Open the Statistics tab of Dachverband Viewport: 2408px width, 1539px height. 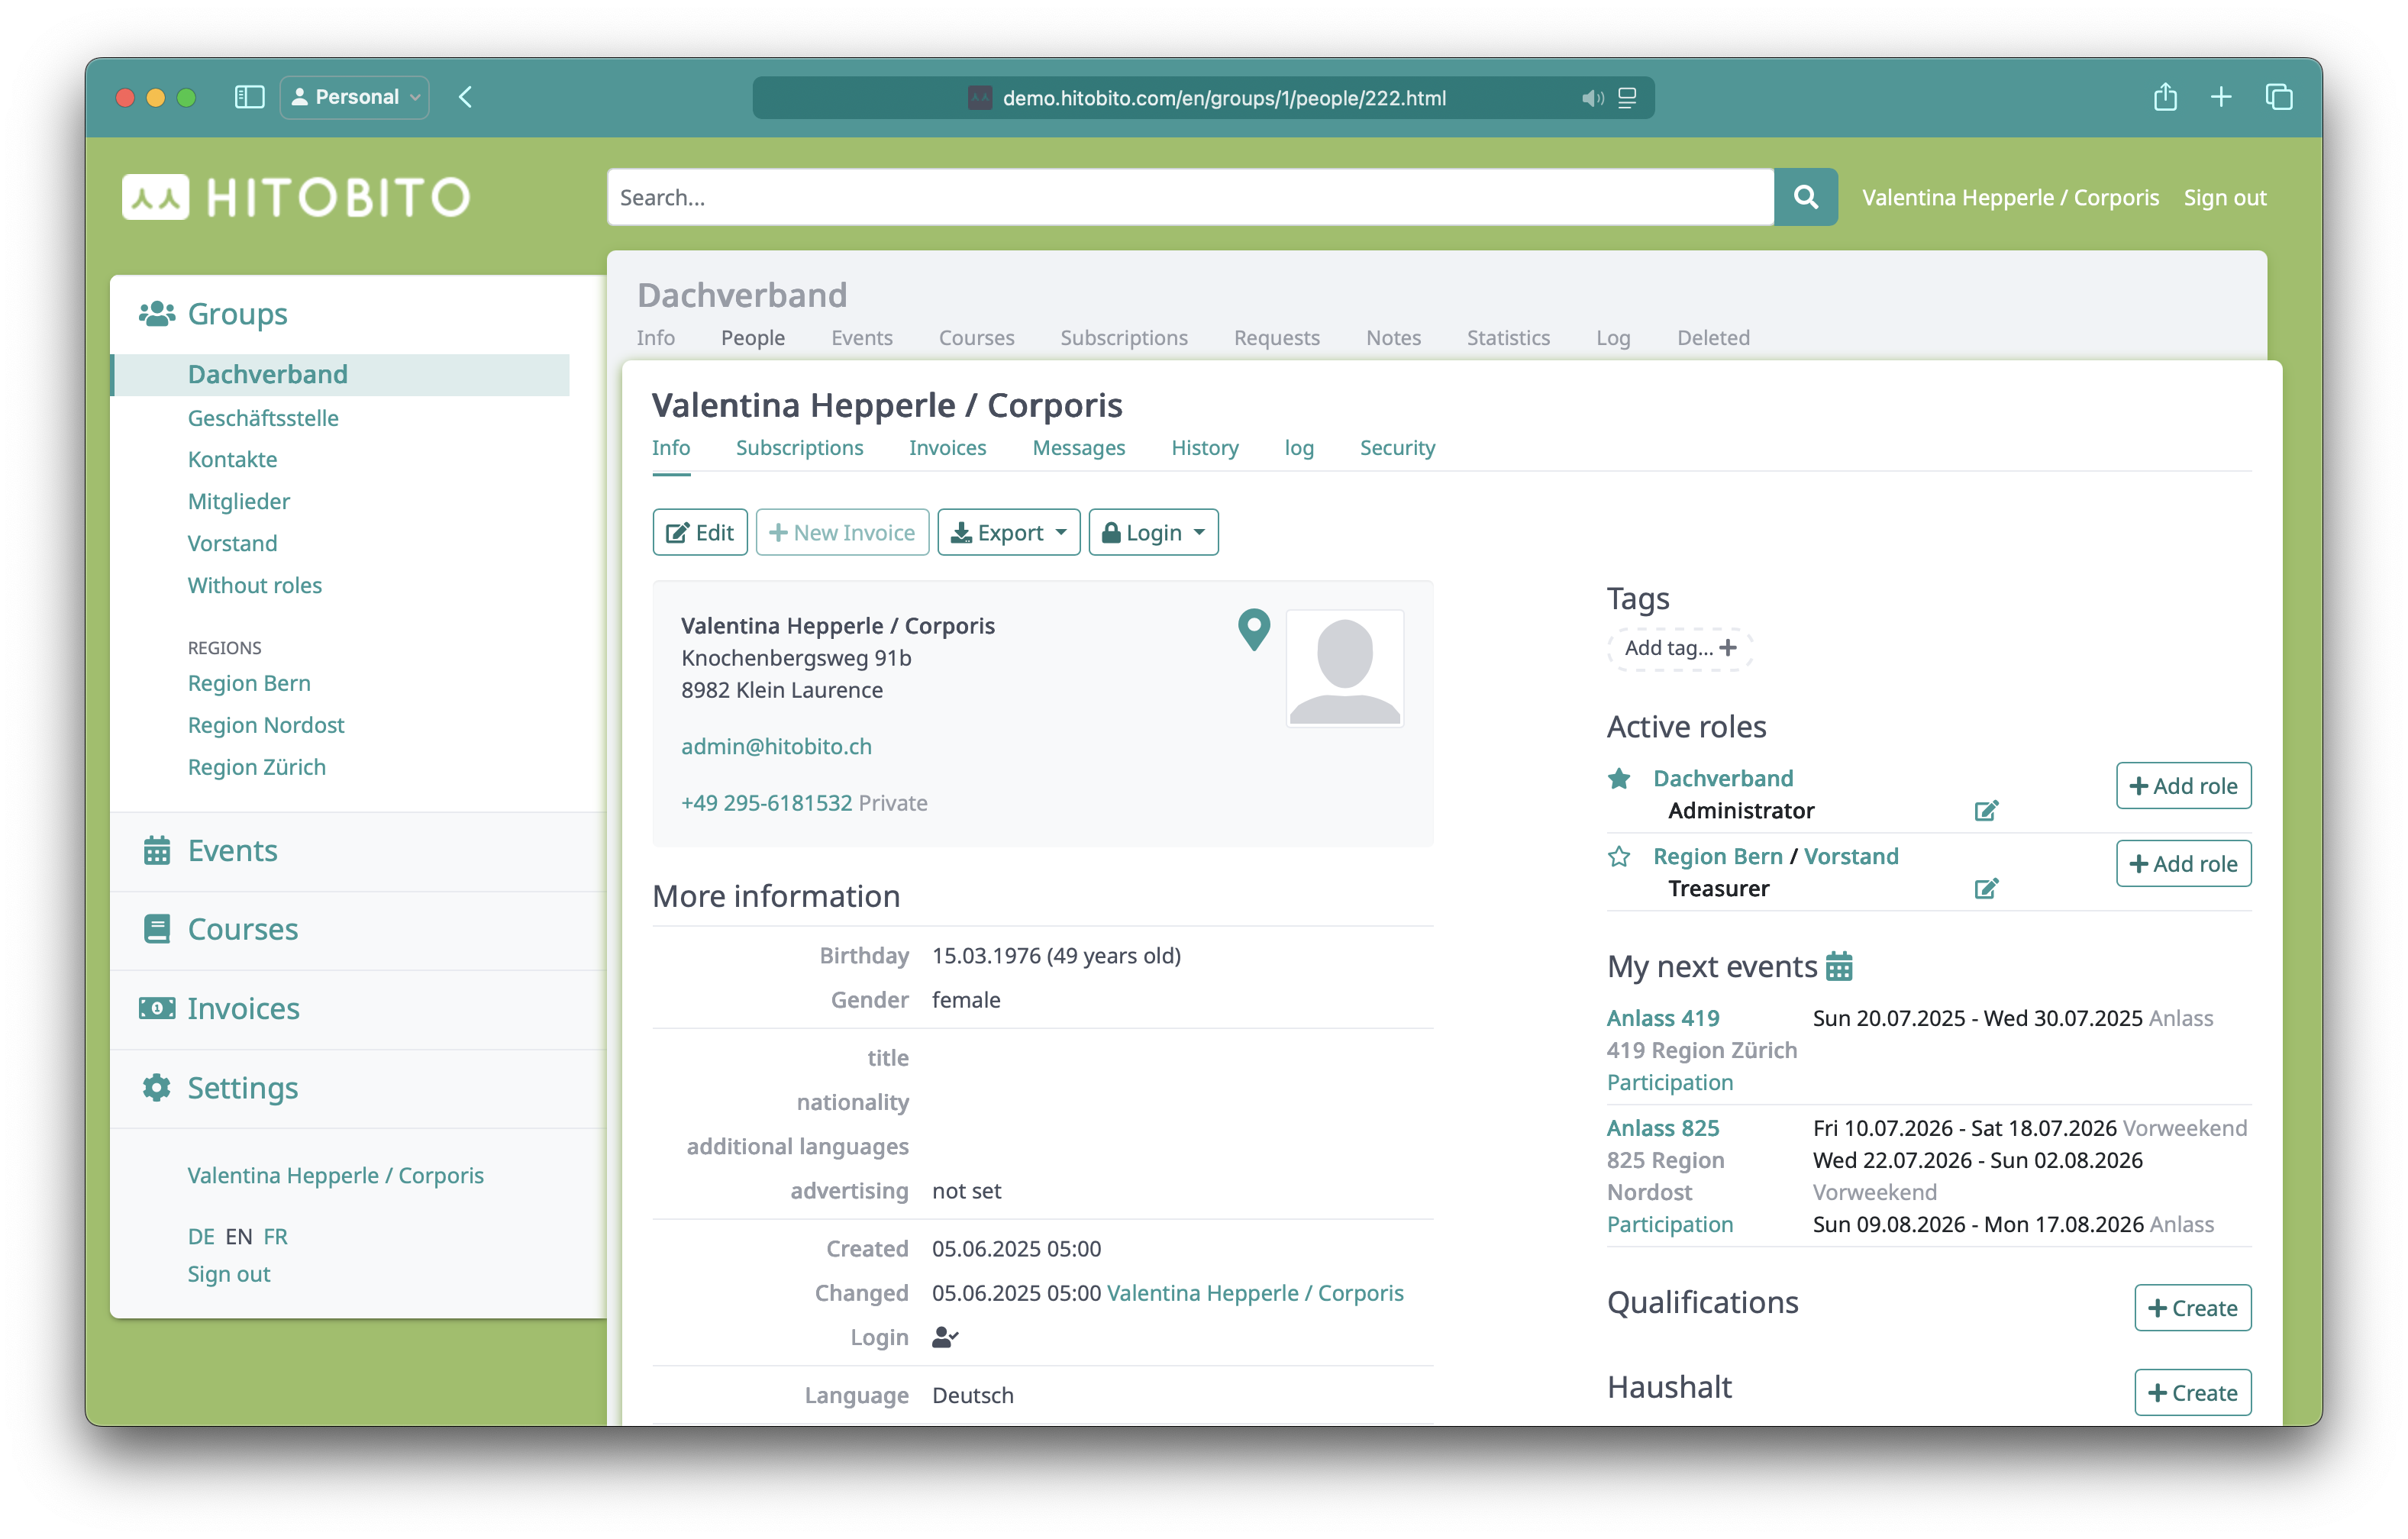pos(1508,338)
